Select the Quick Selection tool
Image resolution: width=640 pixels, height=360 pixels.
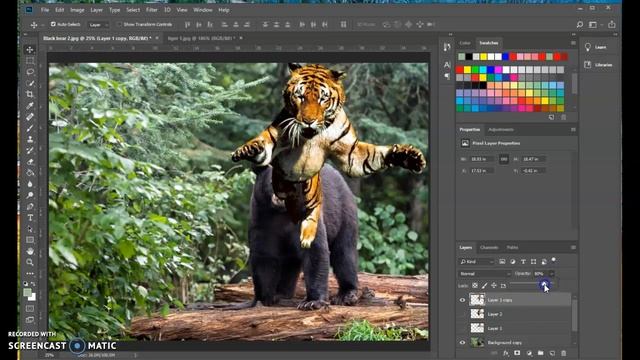[x=30, y=83]
